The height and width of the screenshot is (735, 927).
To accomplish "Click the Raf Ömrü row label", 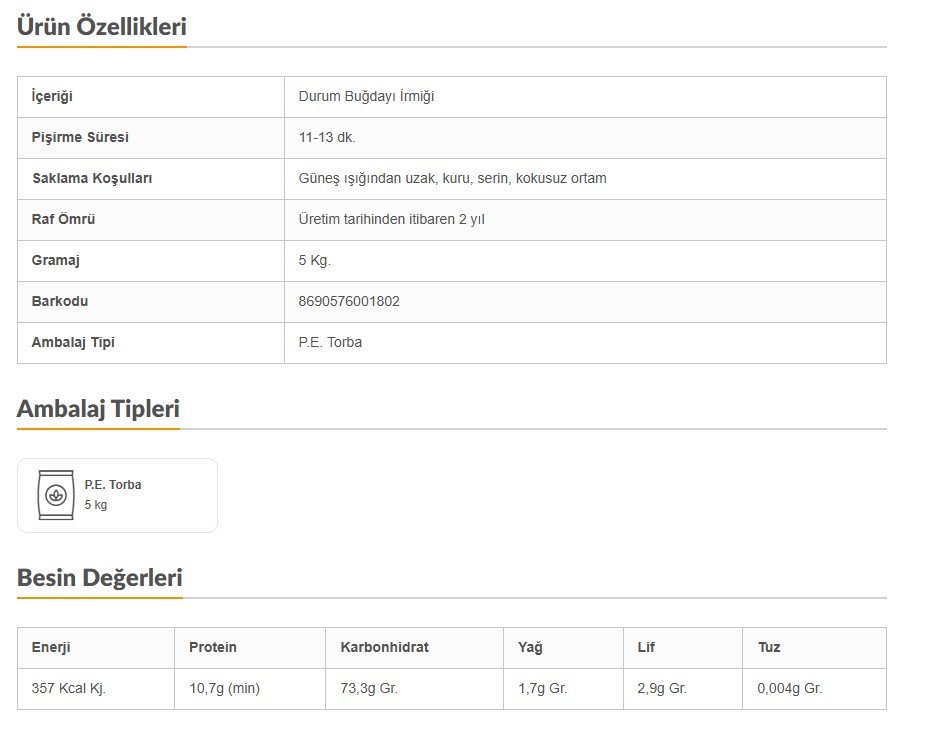I will tap(64, 220).
